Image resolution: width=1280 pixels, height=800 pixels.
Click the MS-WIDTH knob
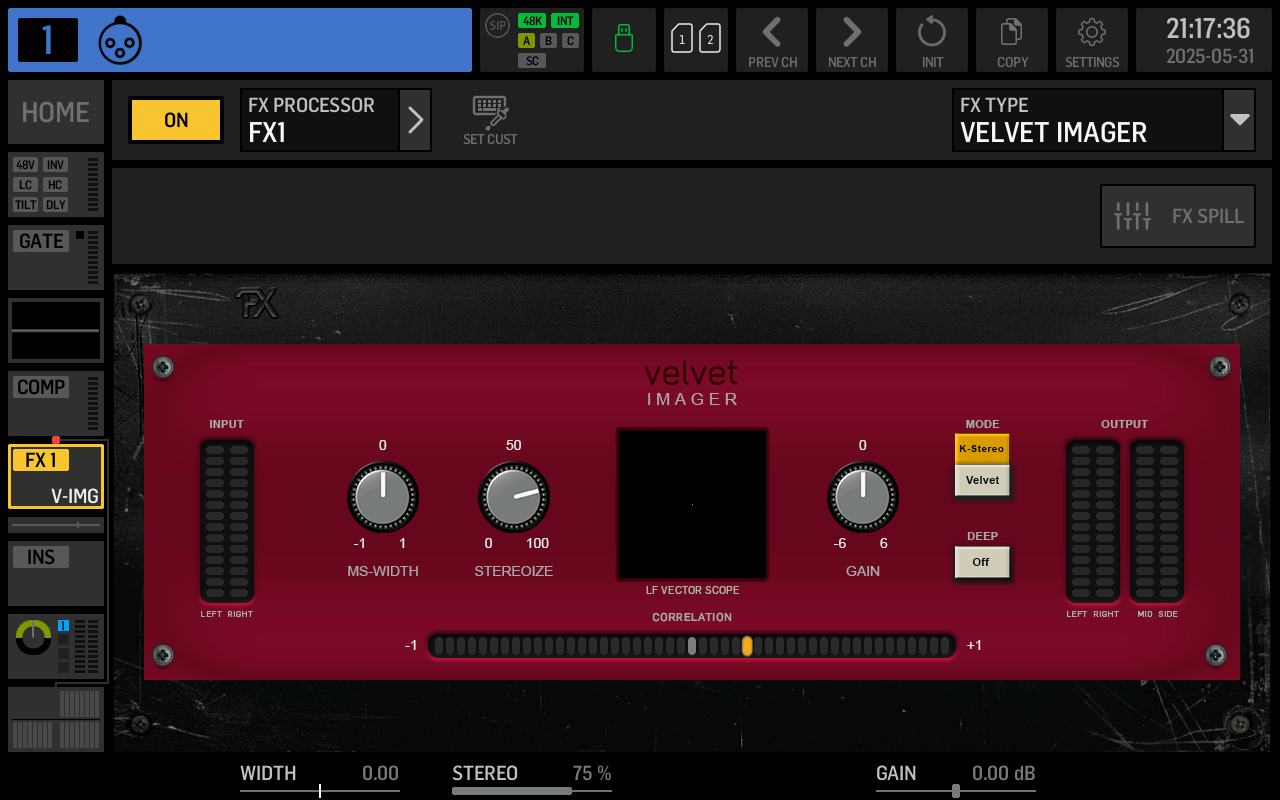(x=382, y=497)
